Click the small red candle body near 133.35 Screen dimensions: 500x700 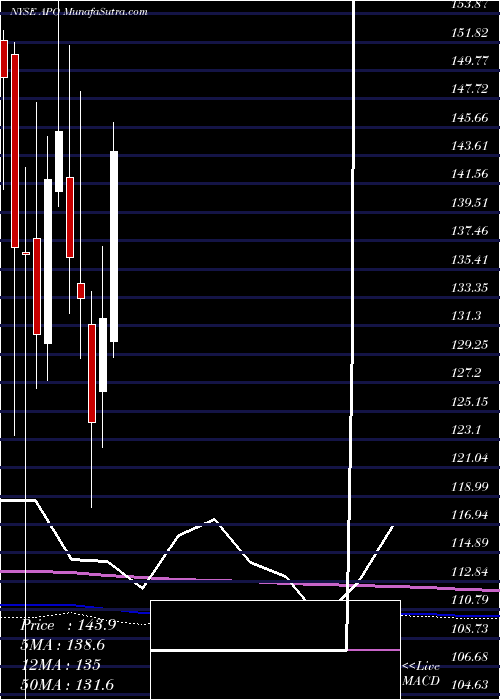coord(81,291)
